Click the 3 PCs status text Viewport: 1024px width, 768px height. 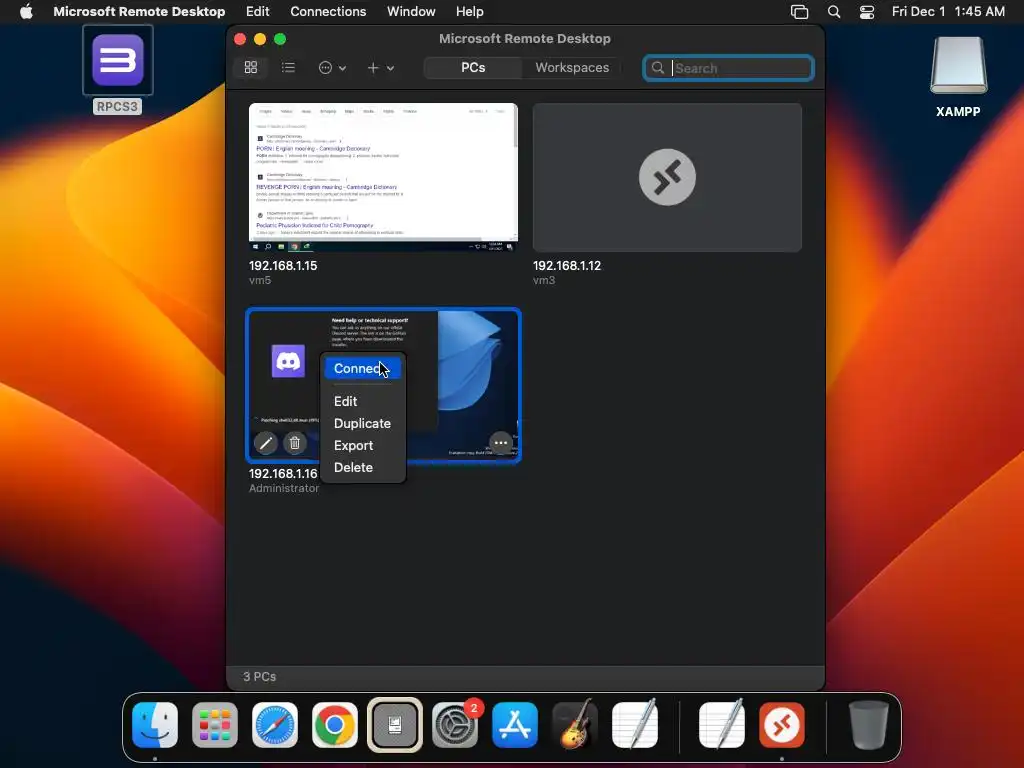point(259,677)
